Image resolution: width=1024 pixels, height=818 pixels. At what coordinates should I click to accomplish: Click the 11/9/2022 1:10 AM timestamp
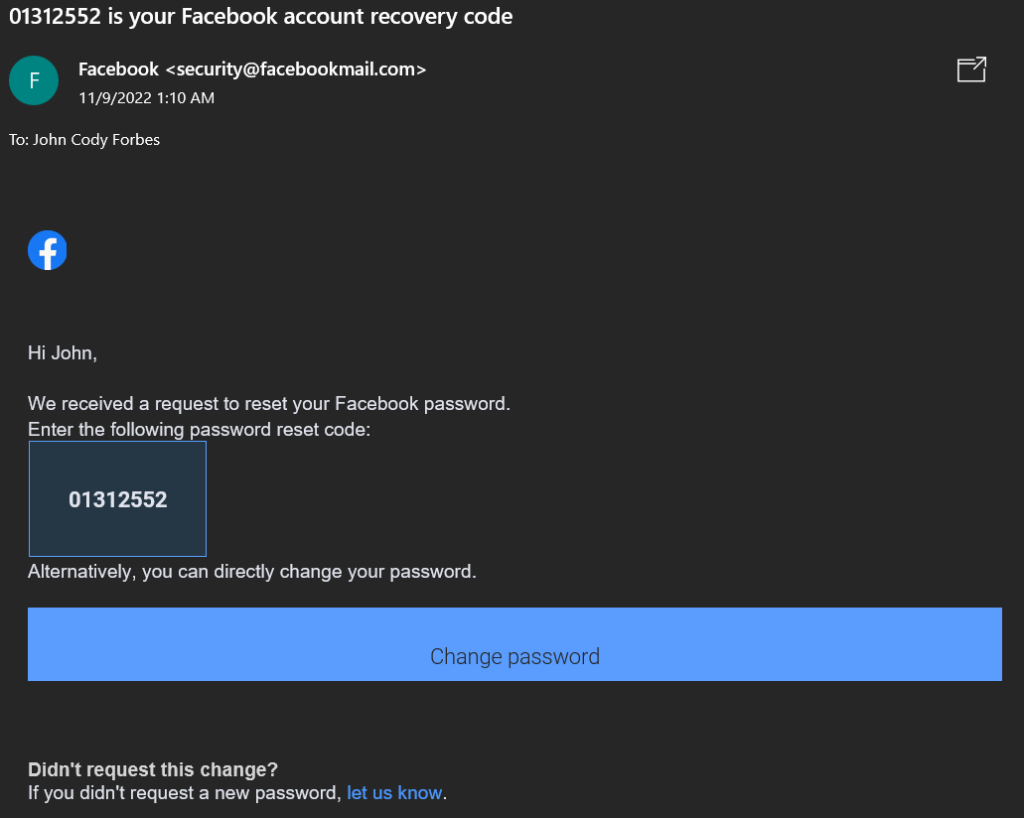pos(146,98)
